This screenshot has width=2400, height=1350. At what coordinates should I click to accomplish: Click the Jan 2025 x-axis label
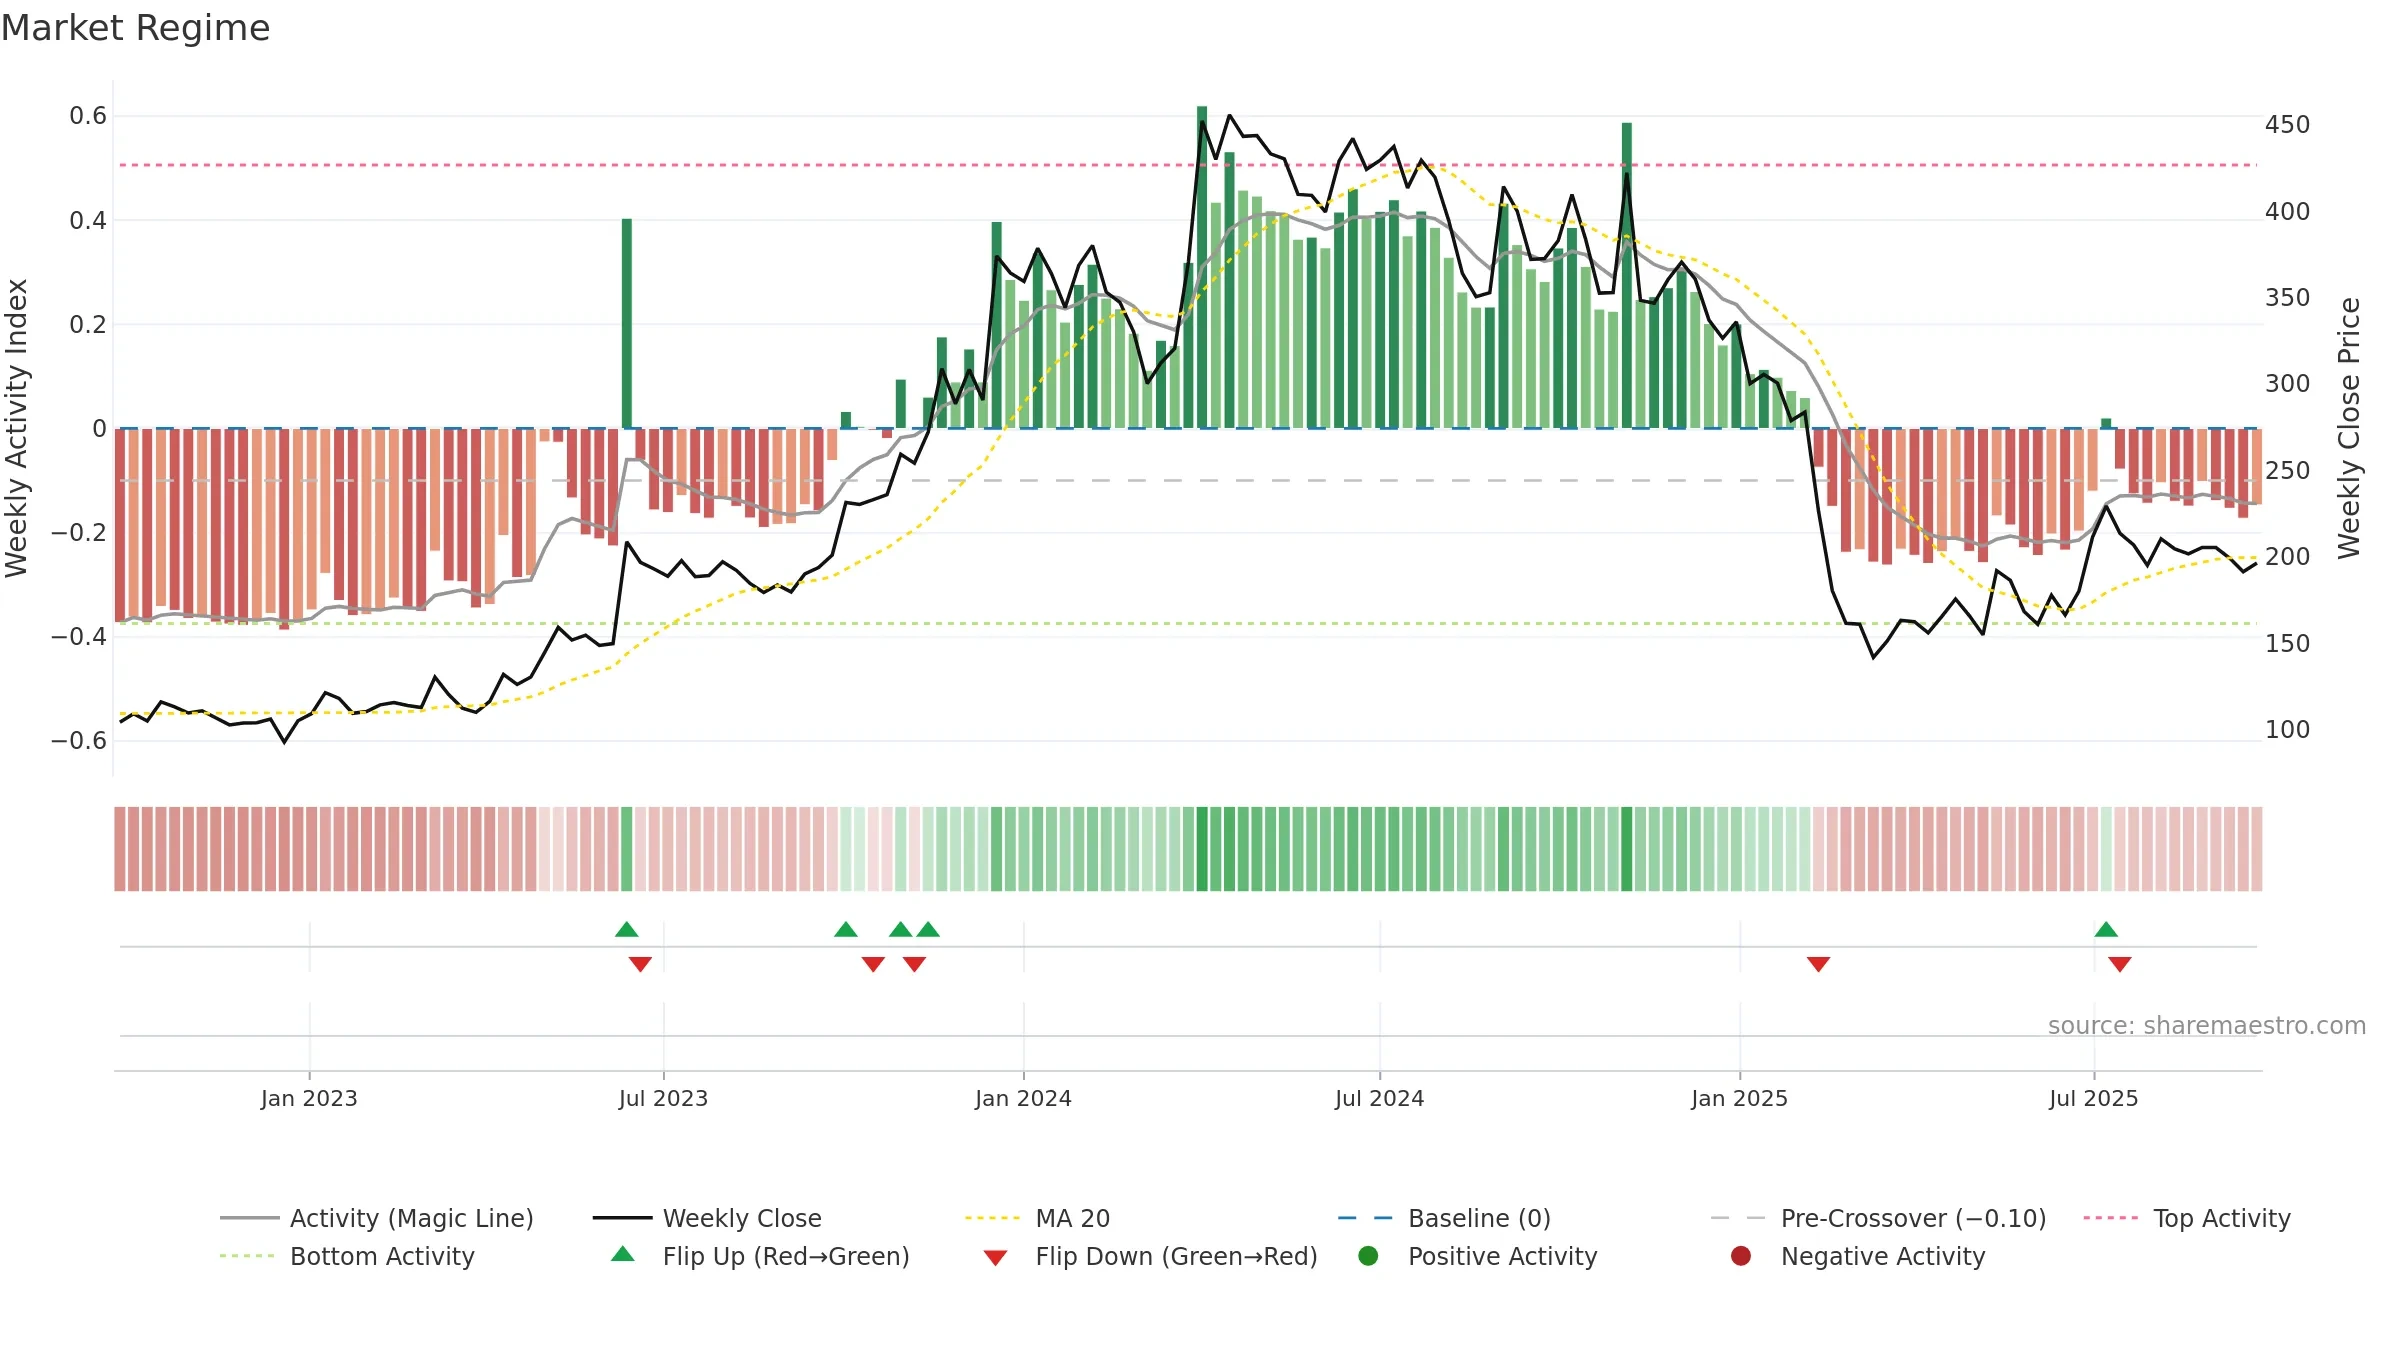[x=1739, y=1098]
